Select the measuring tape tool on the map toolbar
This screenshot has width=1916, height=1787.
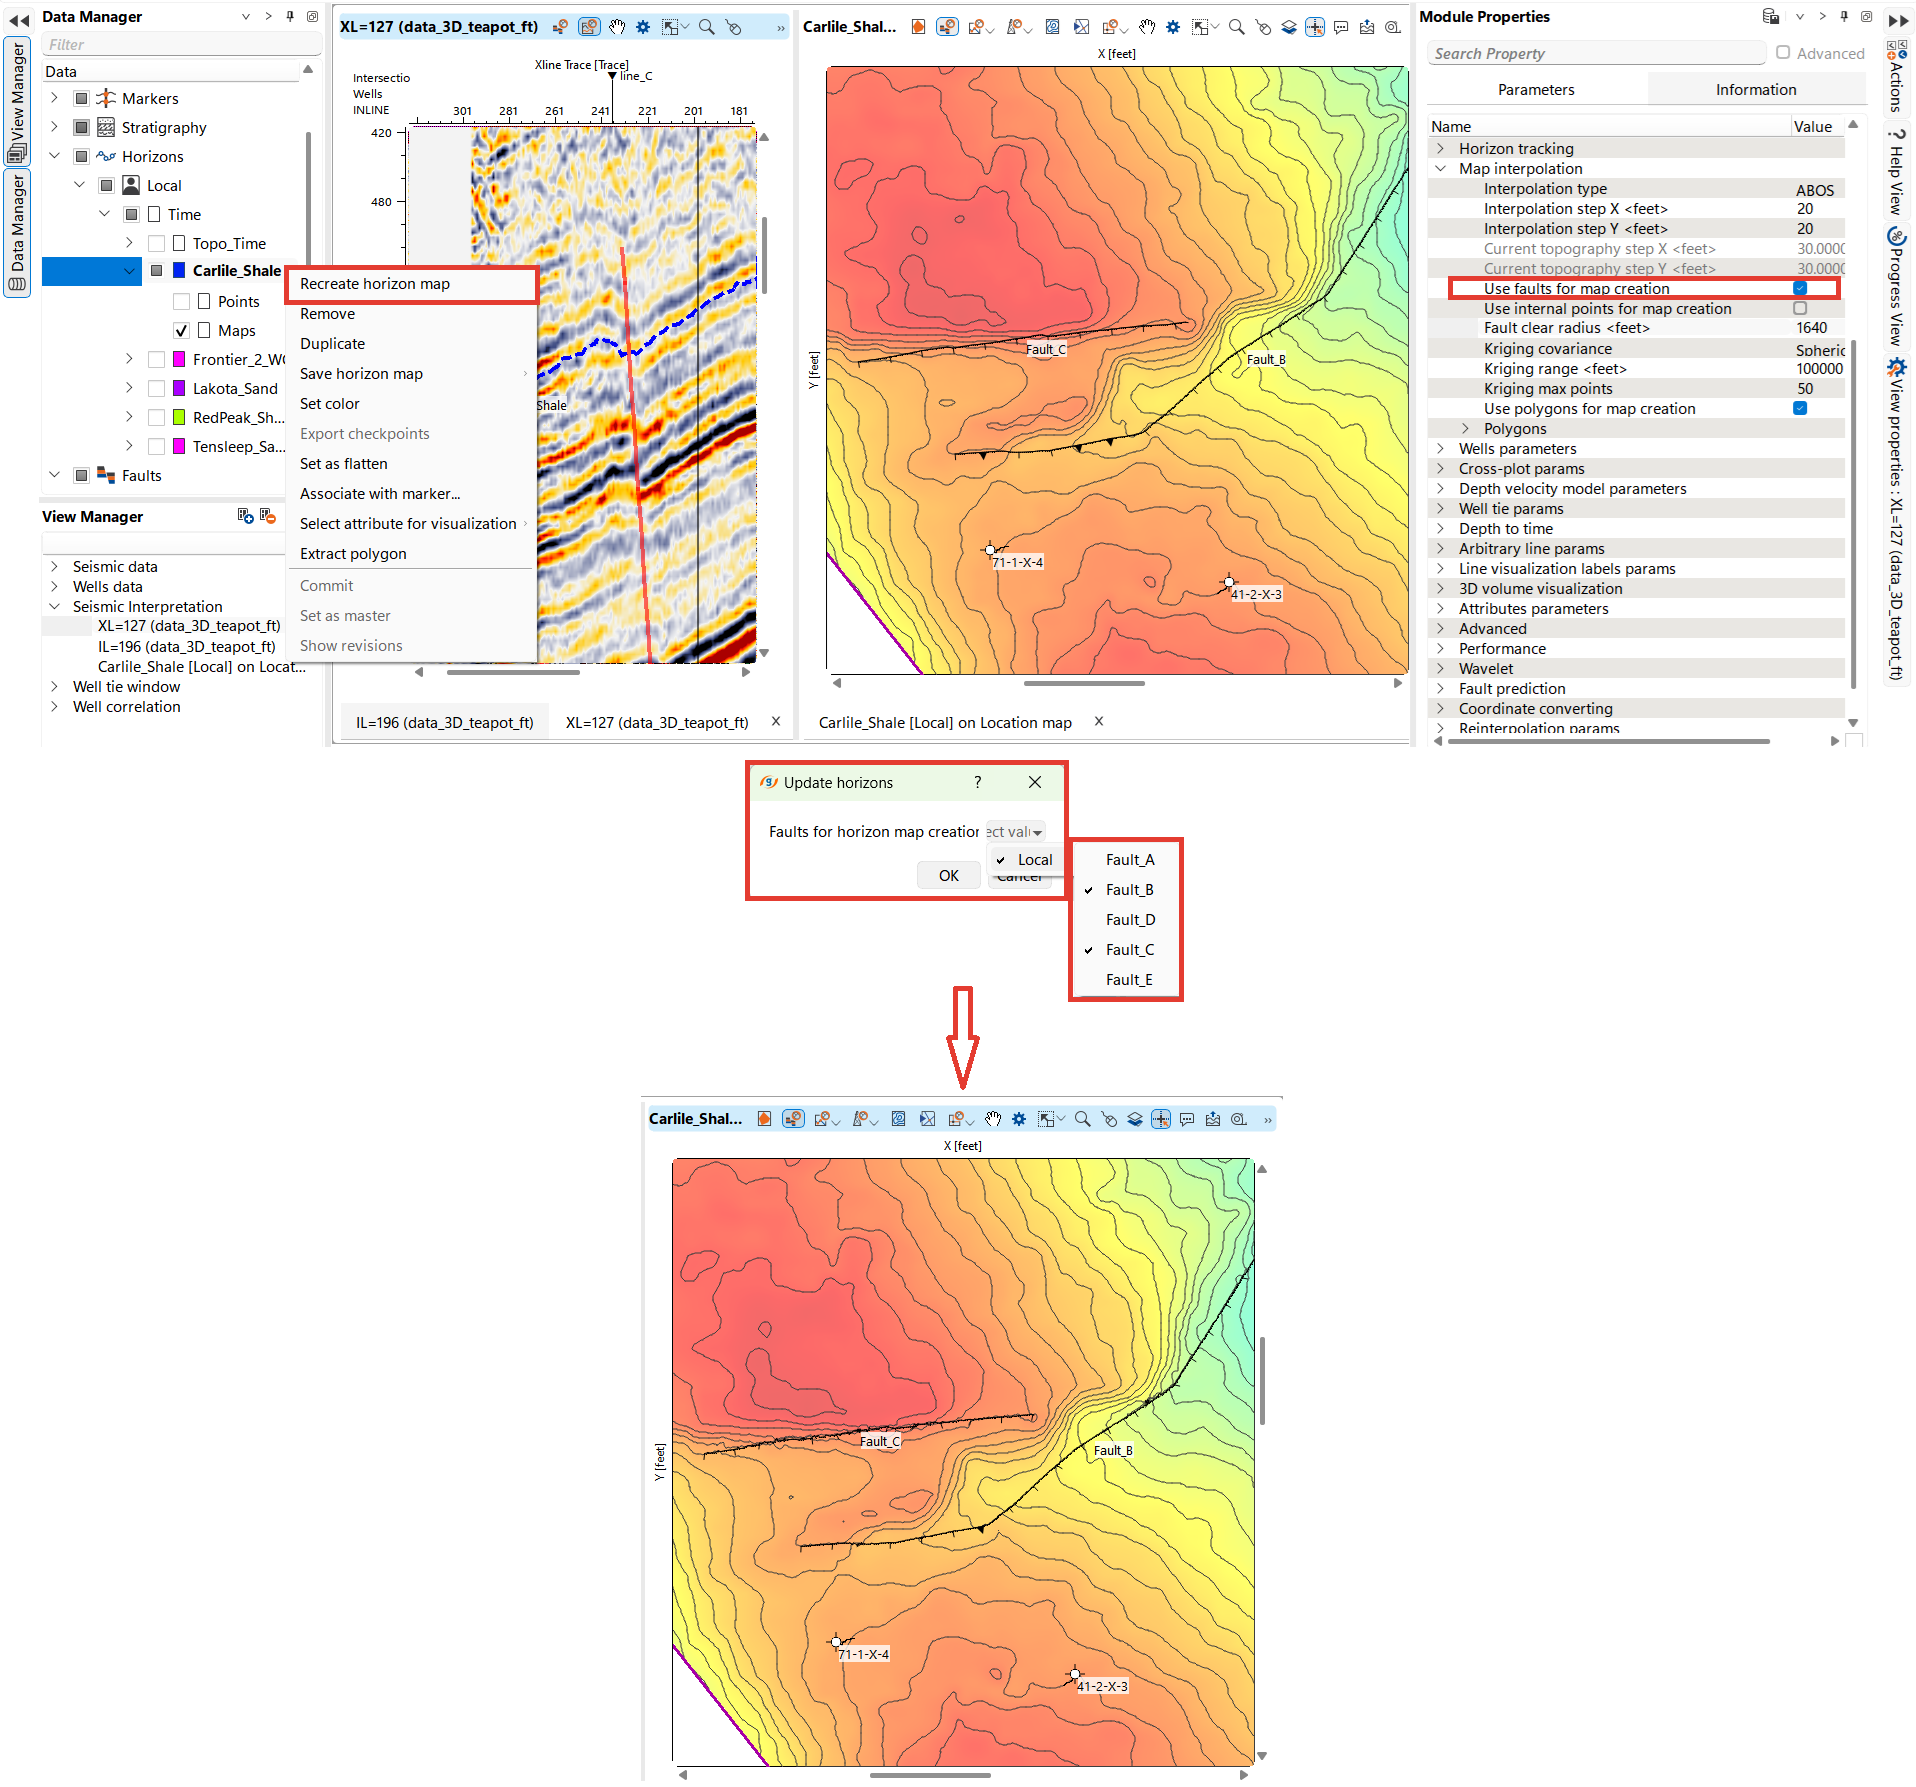tap(1393, 27)
